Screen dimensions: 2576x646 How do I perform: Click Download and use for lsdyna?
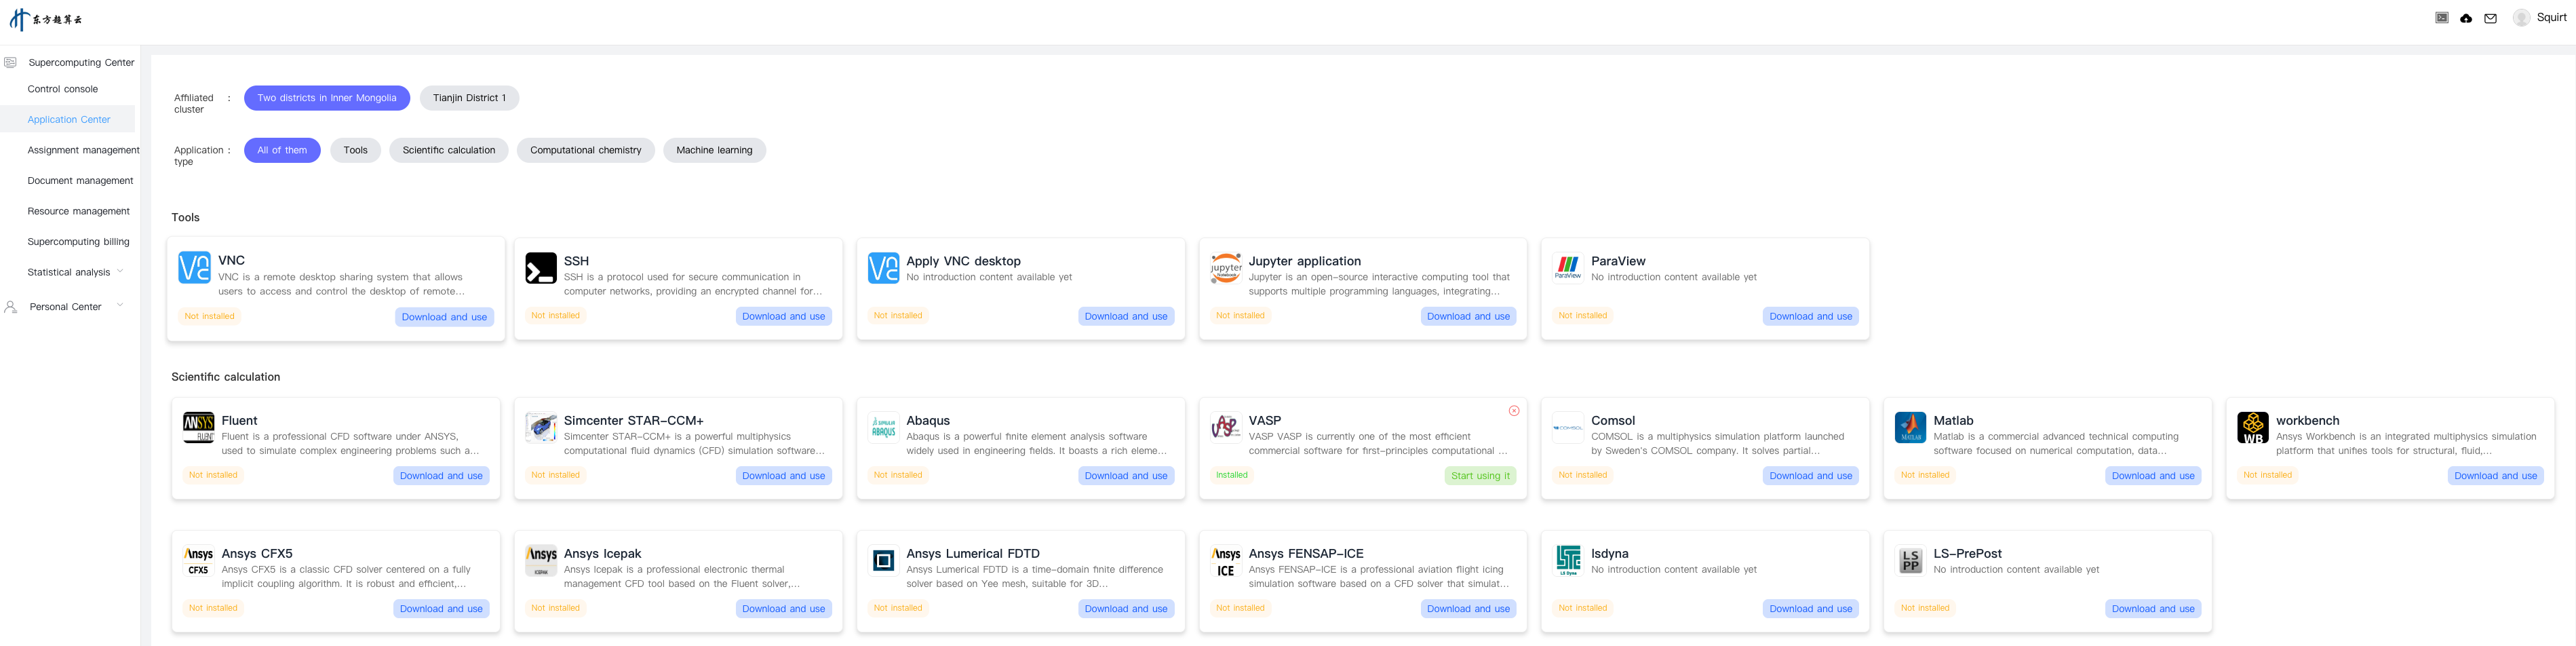click(x=1811, y=609)
